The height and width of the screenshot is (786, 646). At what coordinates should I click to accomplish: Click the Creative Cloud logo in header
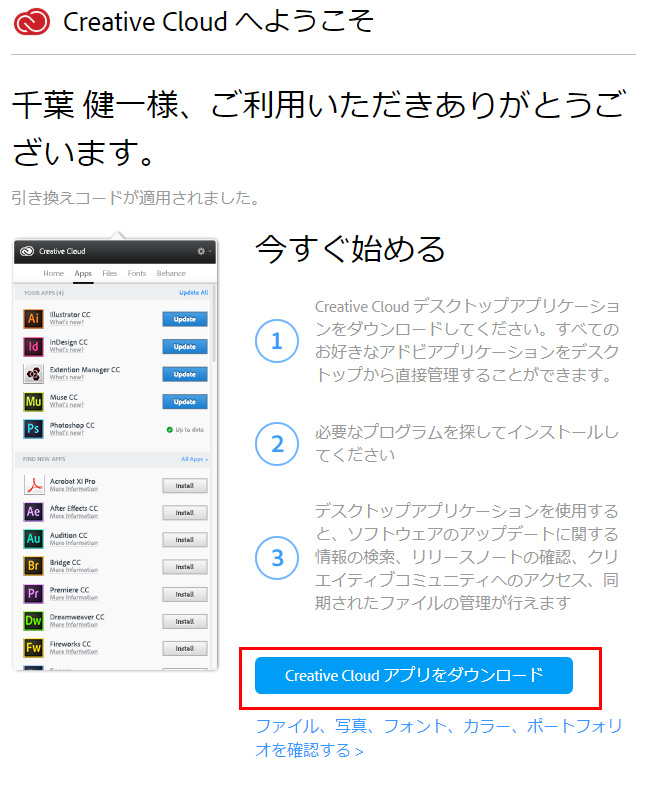point(32,22)
